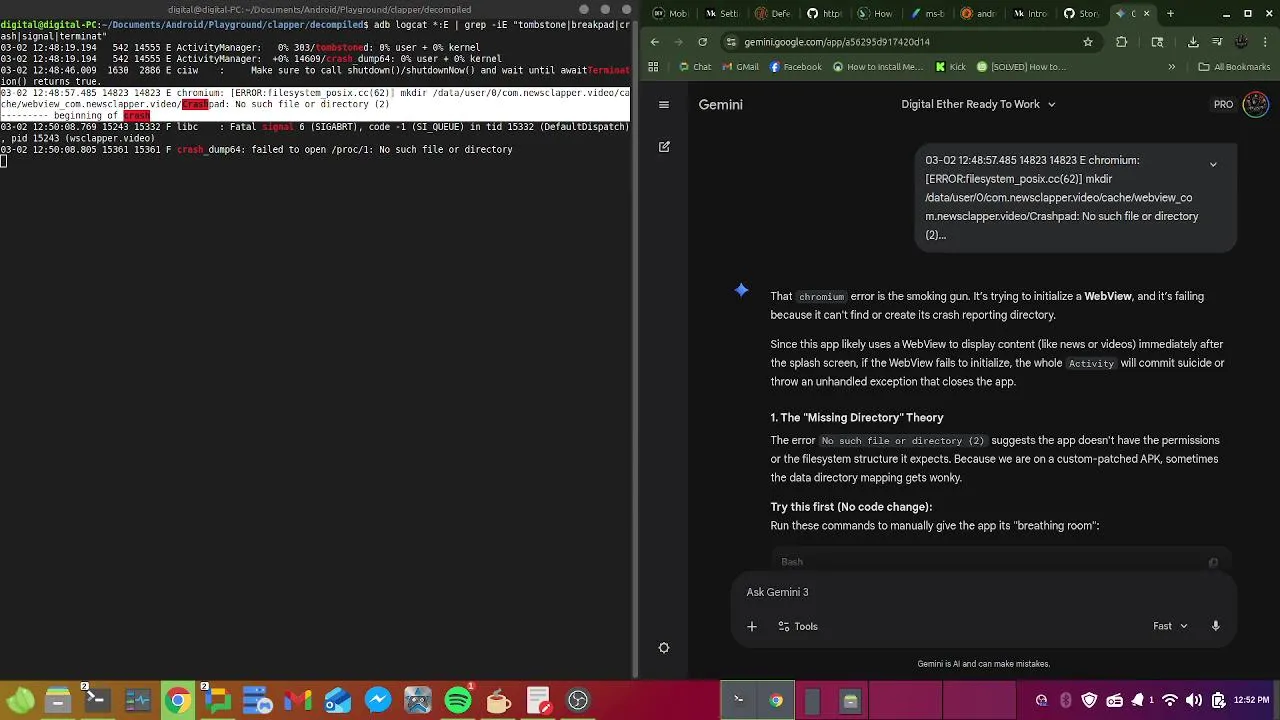Click the microphone icon in prompt box

(x=1215, y=626)
